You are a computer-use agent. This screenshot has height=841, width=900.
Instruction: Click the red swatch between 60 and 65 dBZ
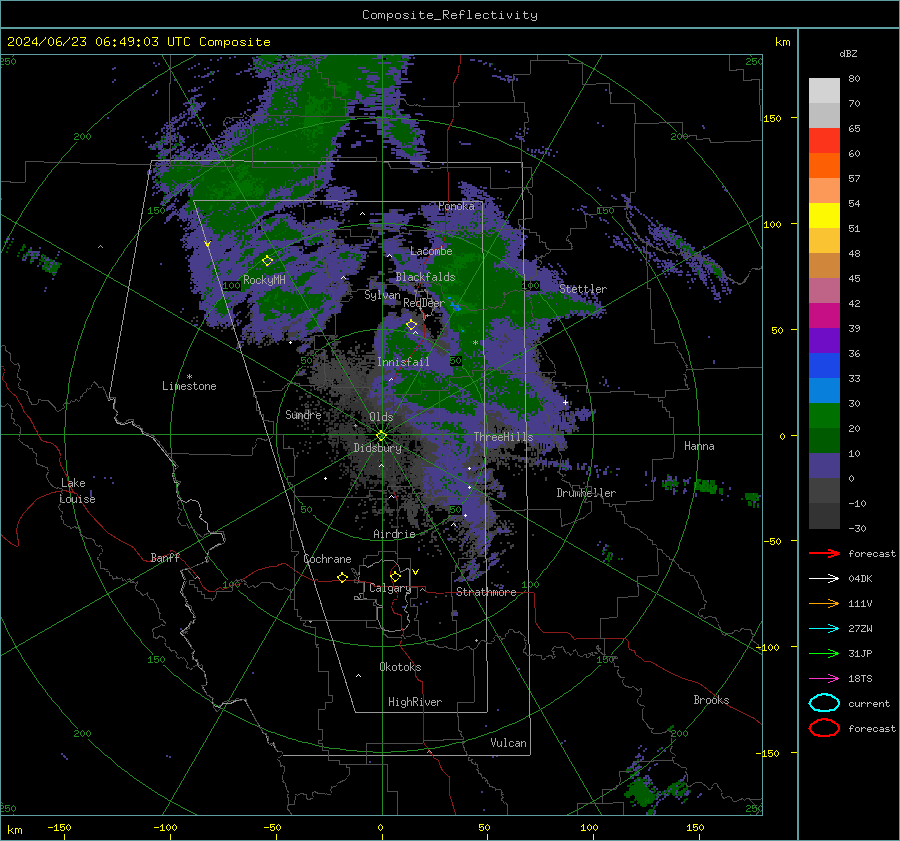pyautogui.click(x=824, y=141)
